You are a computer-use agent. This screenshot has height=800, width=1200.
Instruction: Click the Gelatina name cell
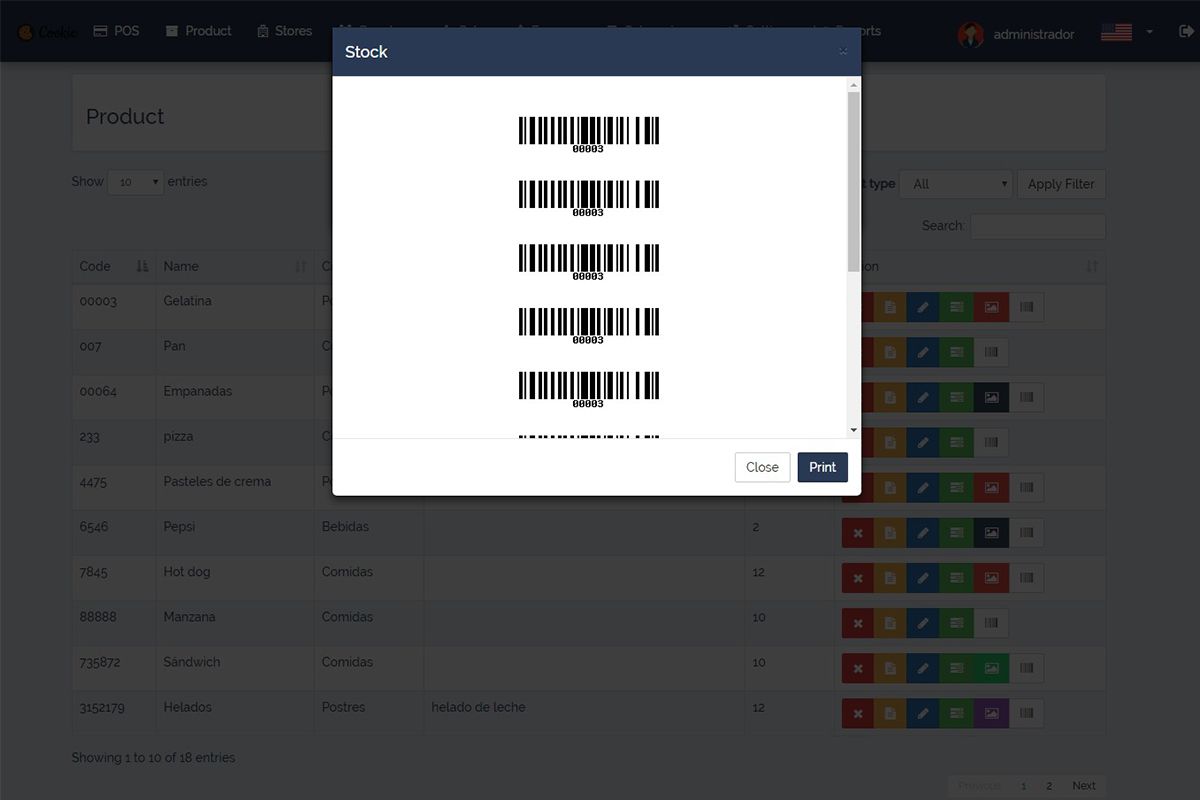(x=235, y=307)
